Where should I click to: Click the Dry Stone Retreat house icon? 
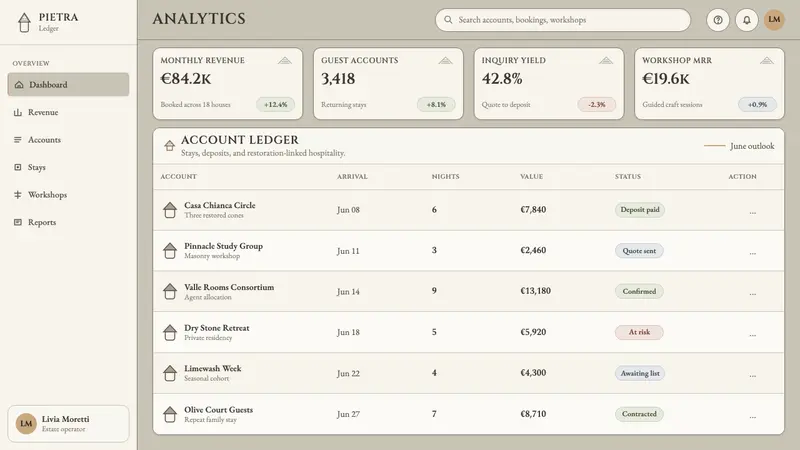pos(170,332)
